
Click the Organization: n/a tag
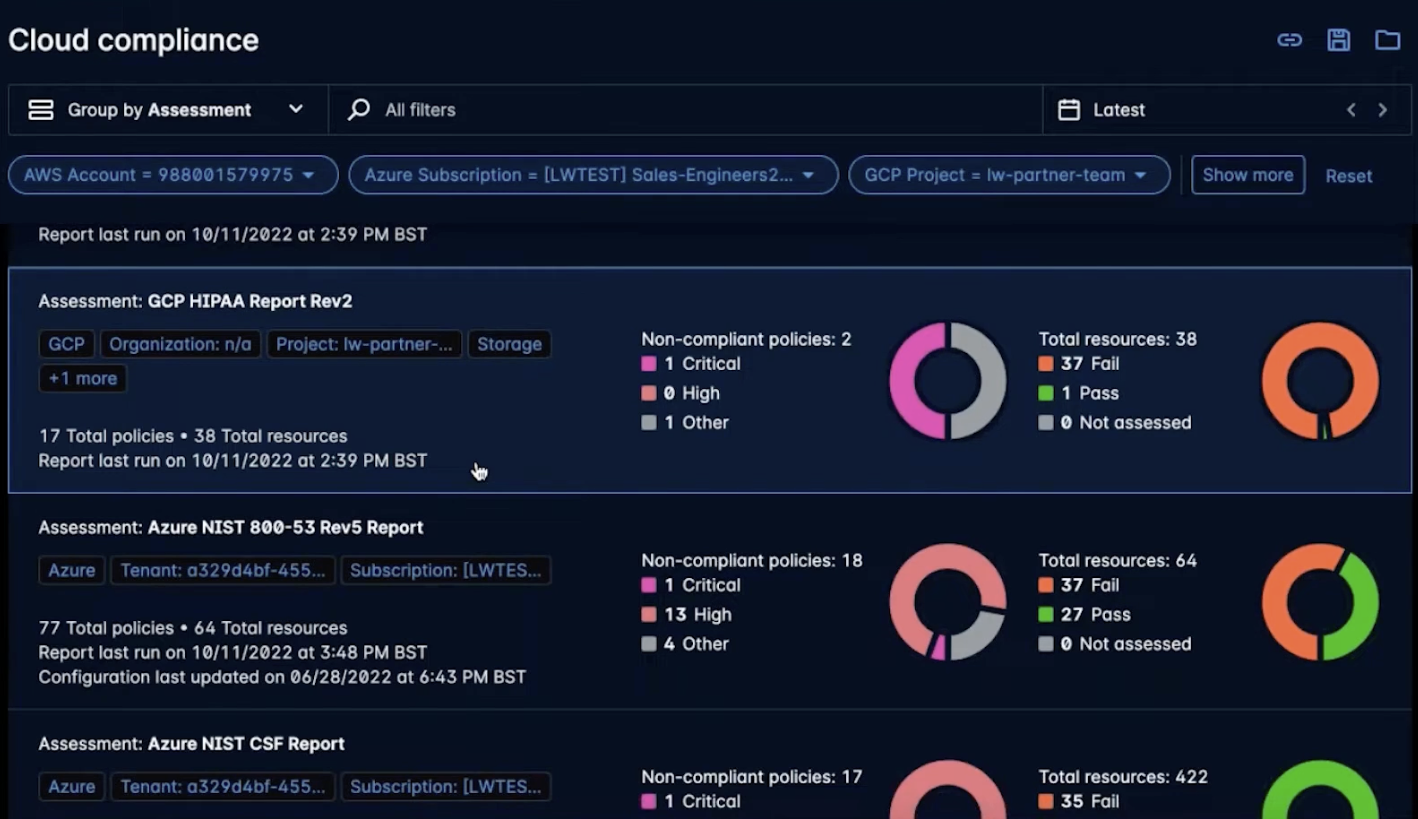pyautogui.click(x=181, y=344)
